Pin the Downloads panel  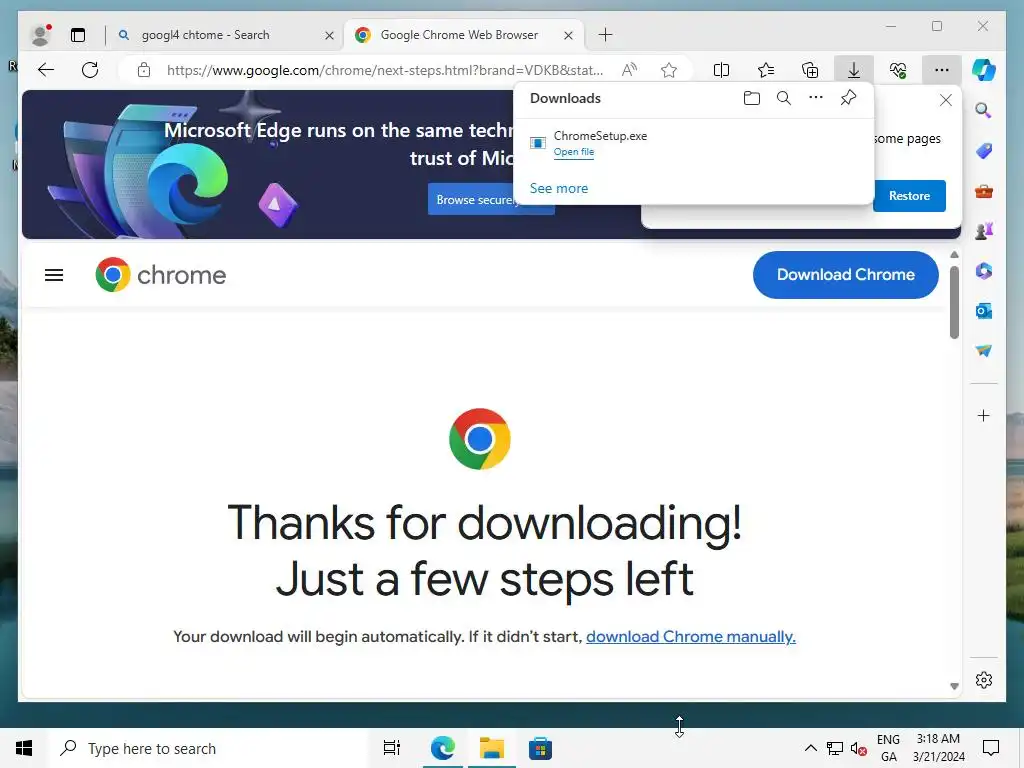coord(848,98)
